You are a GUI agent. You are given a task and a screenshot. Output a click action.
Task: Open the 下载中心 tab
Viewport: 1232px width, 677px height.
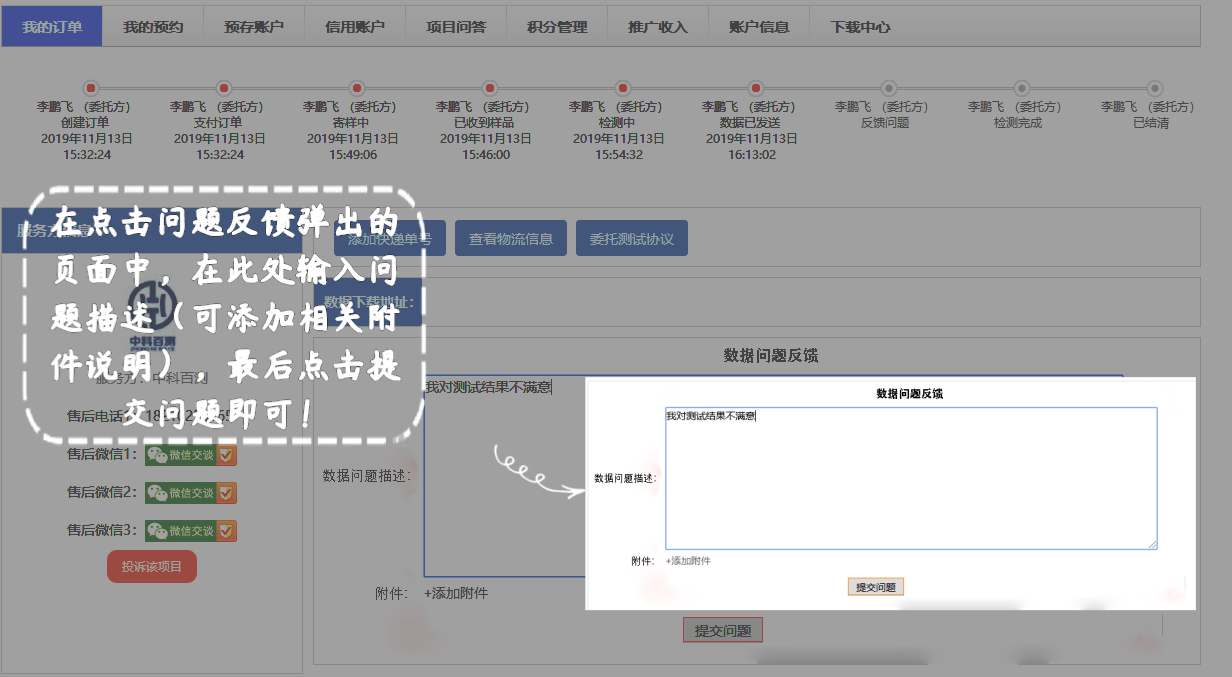pos(860,27)
